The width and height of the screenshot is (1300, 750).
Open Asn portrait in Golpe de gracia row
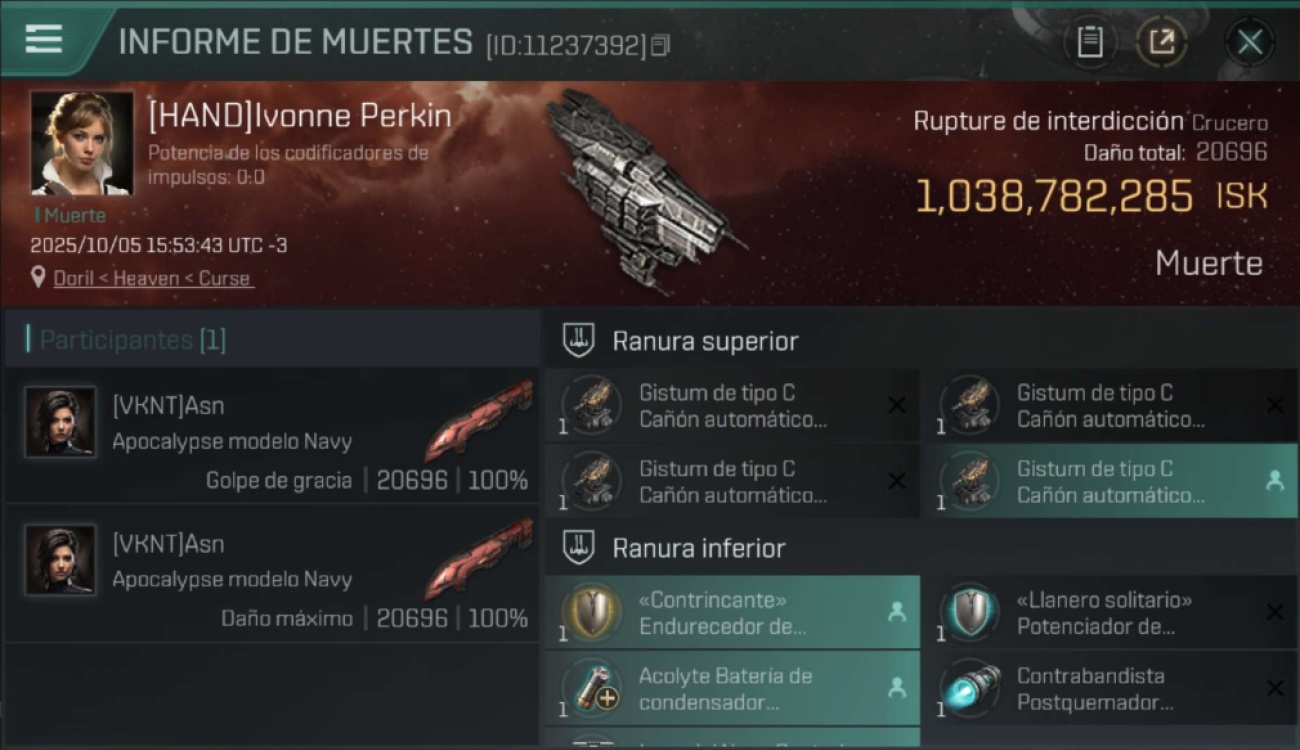[x=60, y=422]
